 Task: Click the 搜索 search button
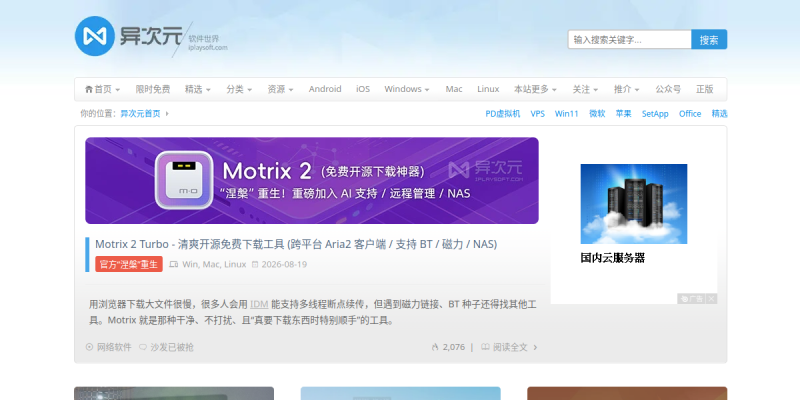709,39
